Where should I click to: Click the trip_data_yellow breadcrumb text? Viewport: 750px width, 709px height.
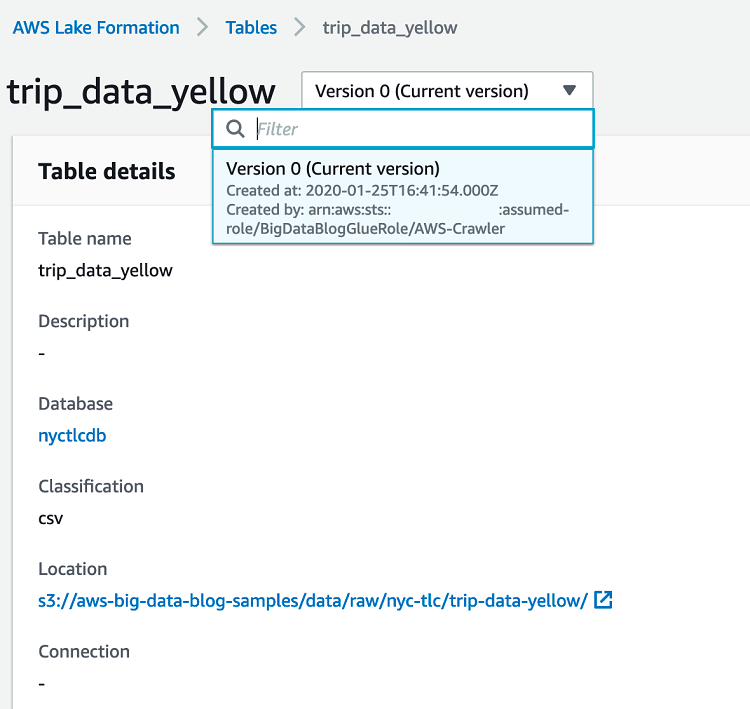pyautogui.click(x=390, y=28)
